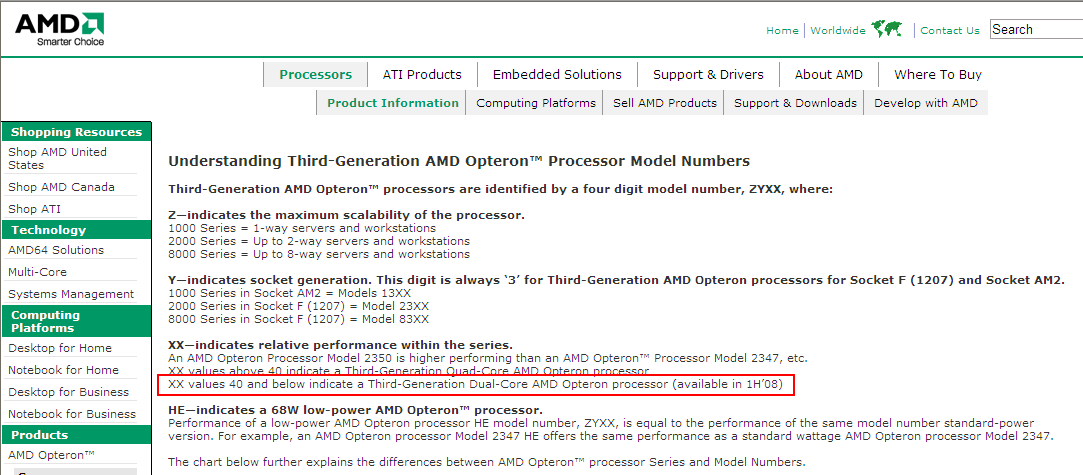Viewport: 1083px width, 475px height.
Task: Click the Computing Platforms sidebar header
Action: pos(76,321)
